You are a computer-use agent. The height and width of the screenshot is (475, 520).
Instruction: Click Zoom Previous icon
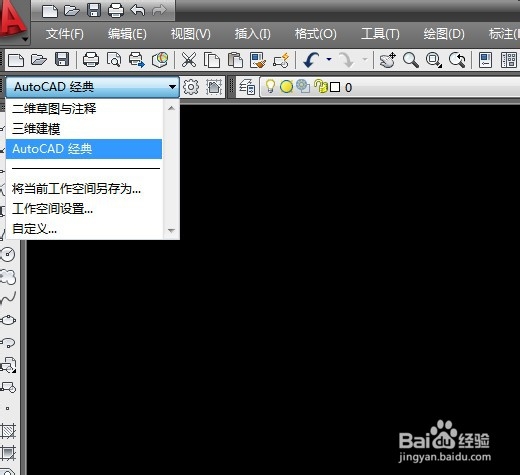[457, 60]
